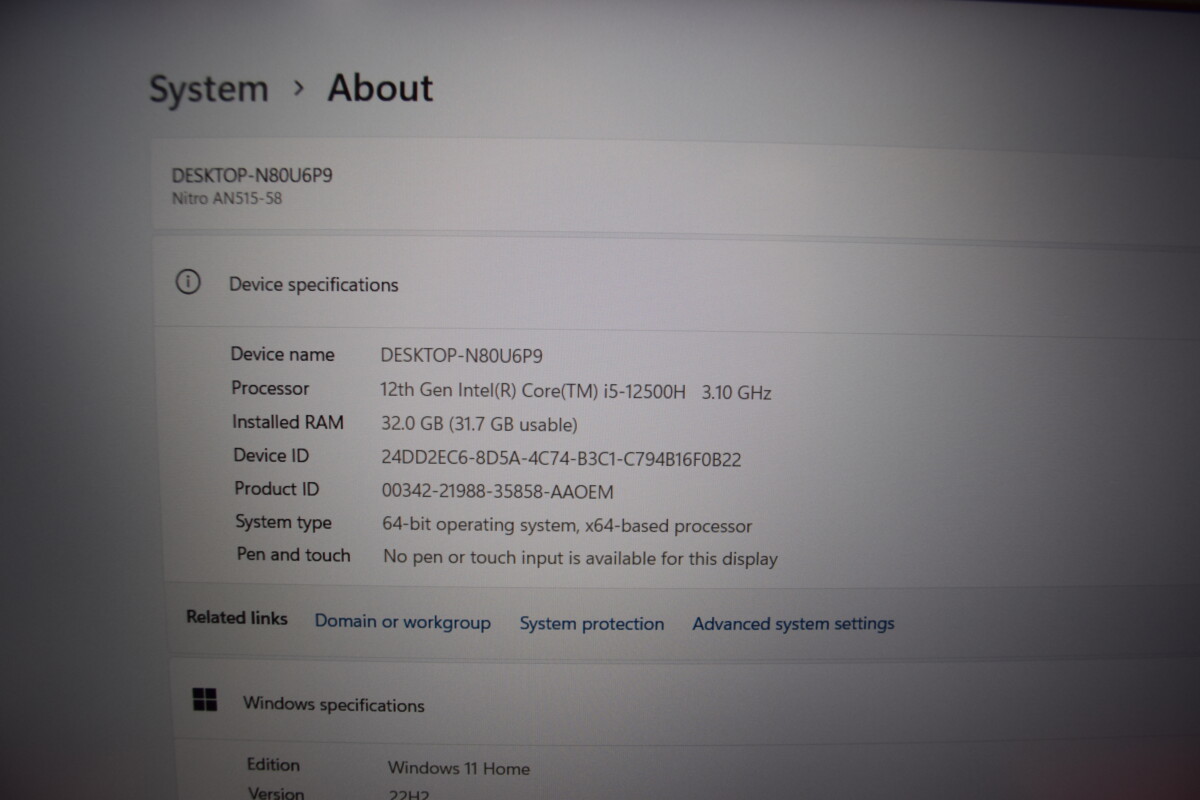Select the DESKTOP-N80U6P9 name at top card
The image size is (1200, 800).
click(252, 176)
